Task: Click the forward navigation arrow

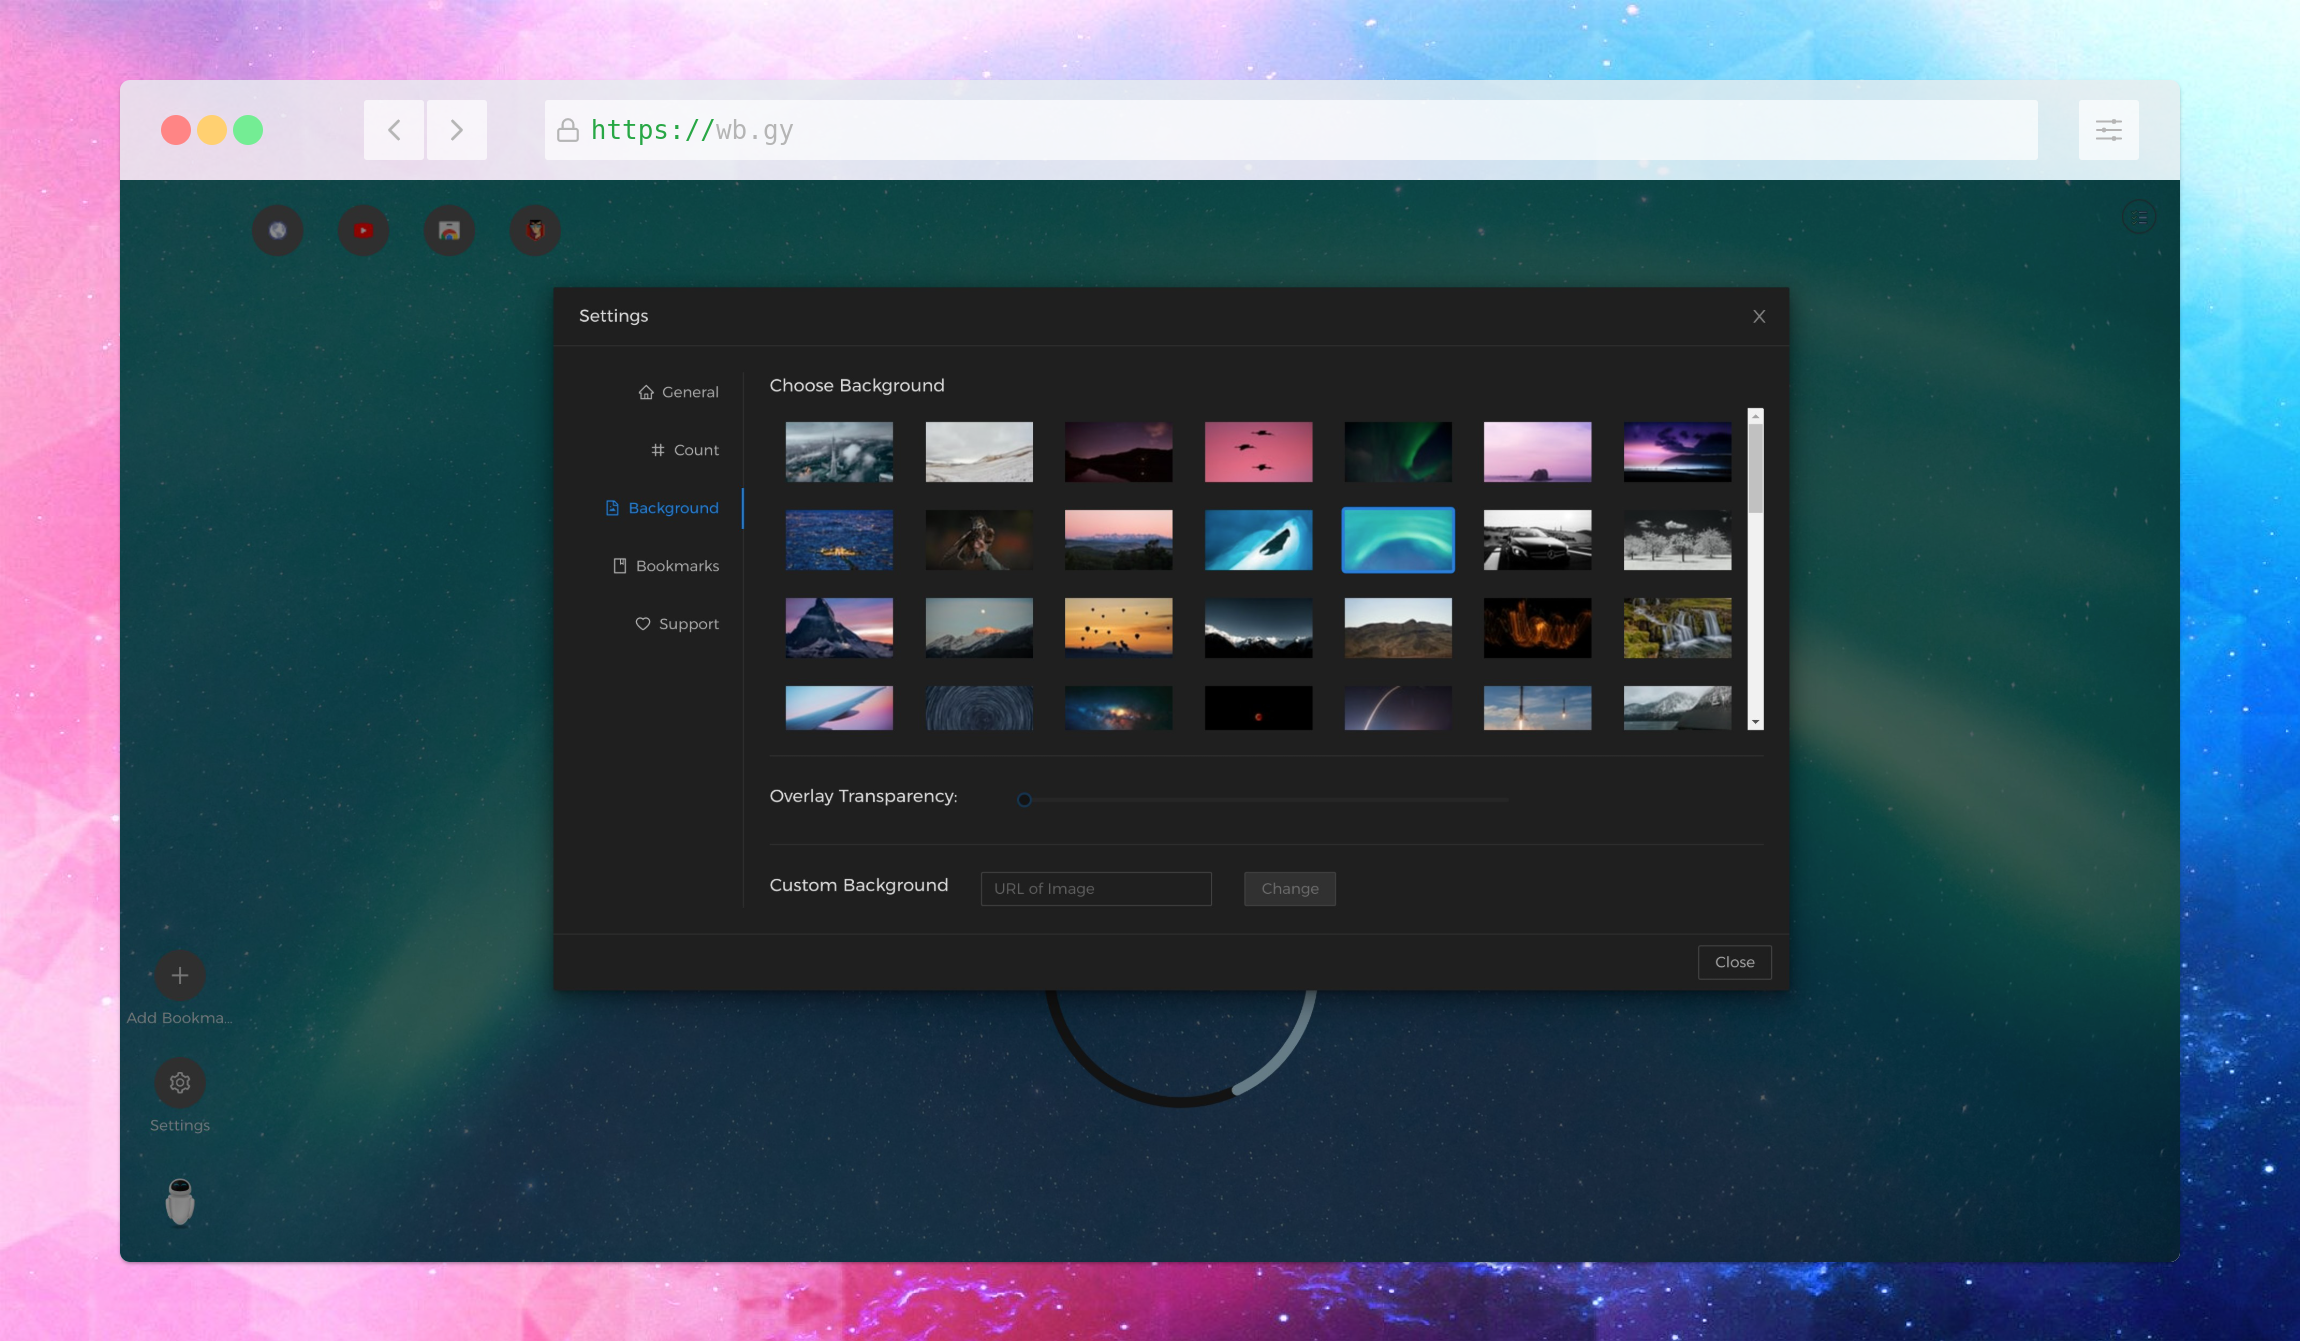Action: [457, 129]
